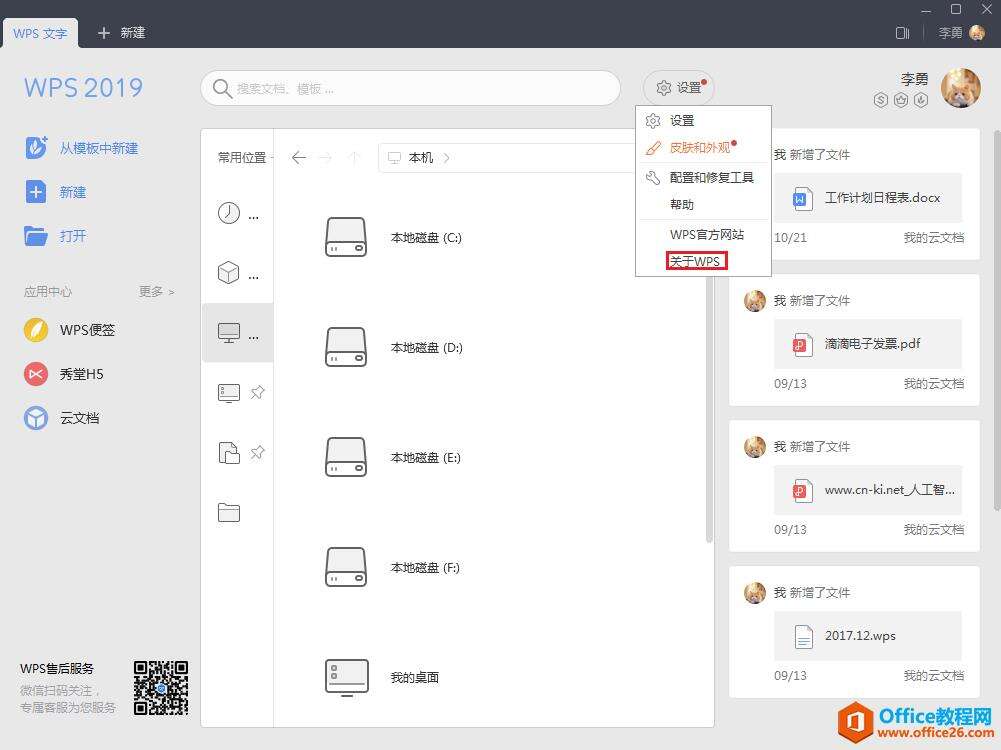Launch WPS便签 app
The height and width of the screenshot is (750, 1001).
(x=70, y=330)
